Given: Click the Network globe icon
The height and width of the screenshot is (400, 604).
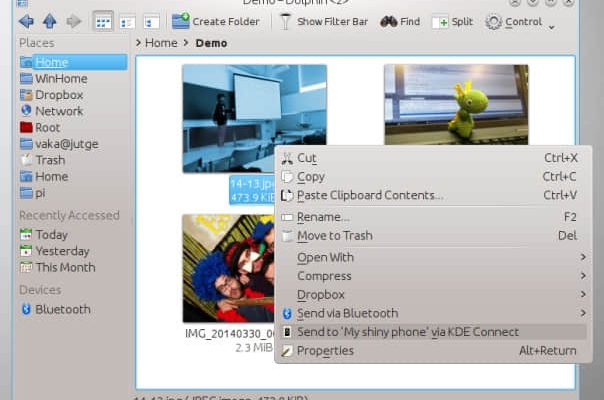Looking at the screenshot, I should coord(26,111).
